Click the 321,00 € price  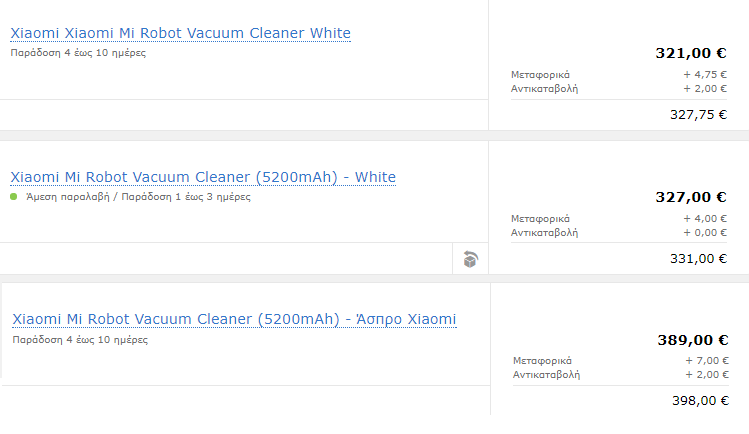tap(690, 53)
